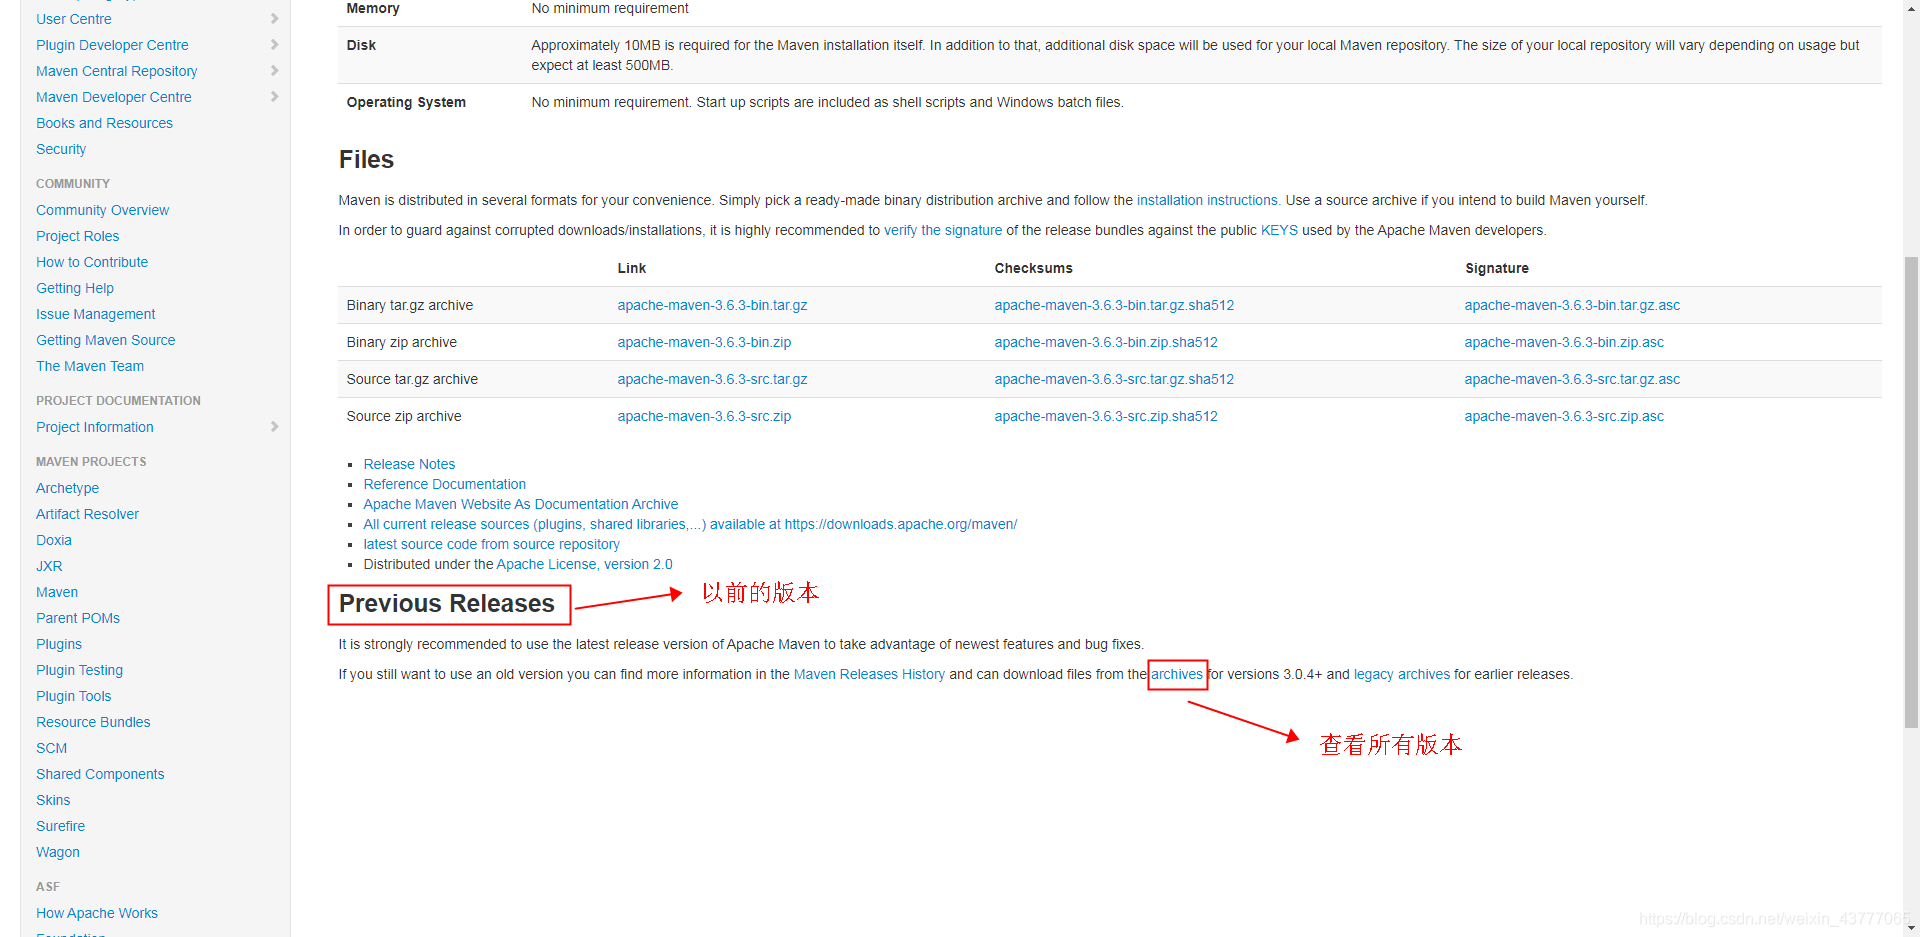
Task: Open Plugin Developer Centre sidebar item
Action: pyautogui.click(x=112, y=45)
